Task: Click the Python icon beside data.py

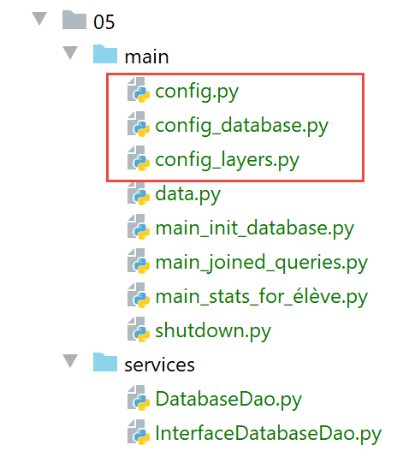Action: [x=137, y=193]
